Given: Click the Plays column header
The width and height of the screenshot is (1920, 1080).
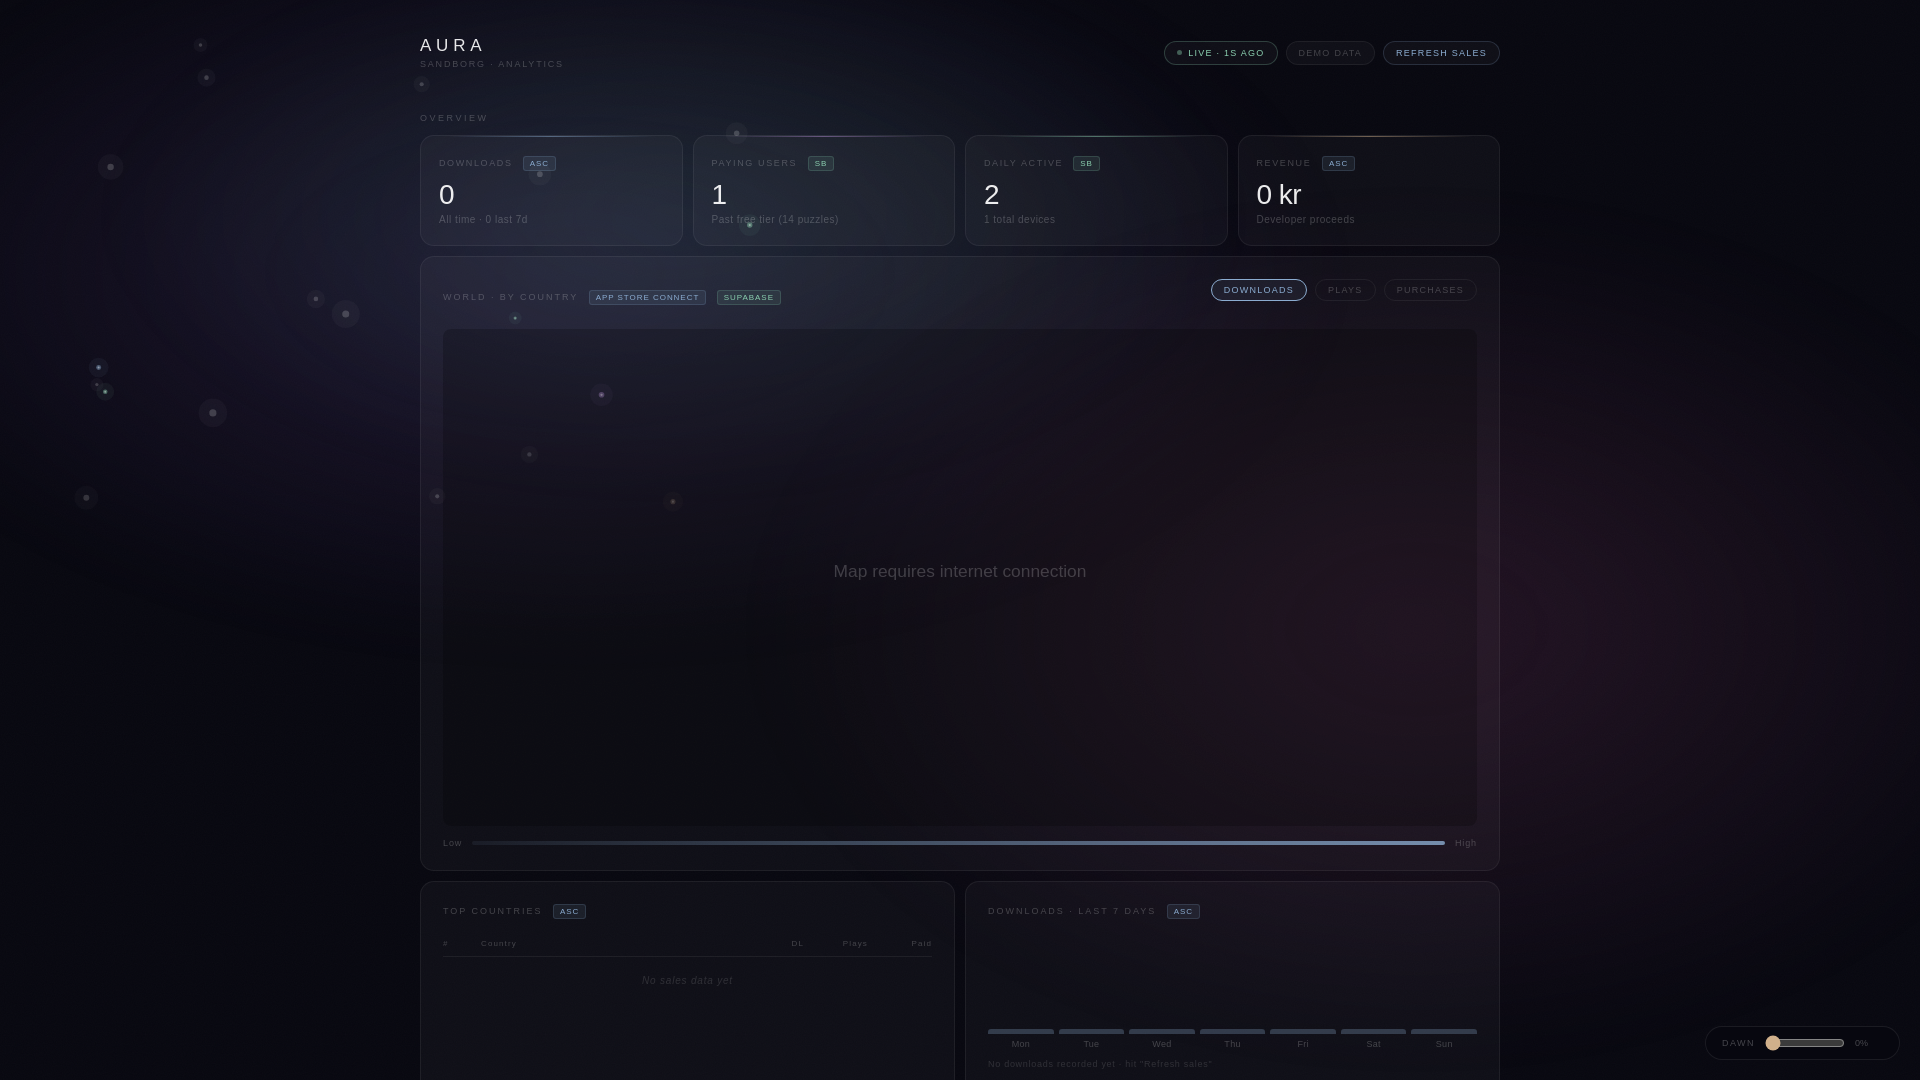Looking at the screenshot, I should tap(855, 944).
